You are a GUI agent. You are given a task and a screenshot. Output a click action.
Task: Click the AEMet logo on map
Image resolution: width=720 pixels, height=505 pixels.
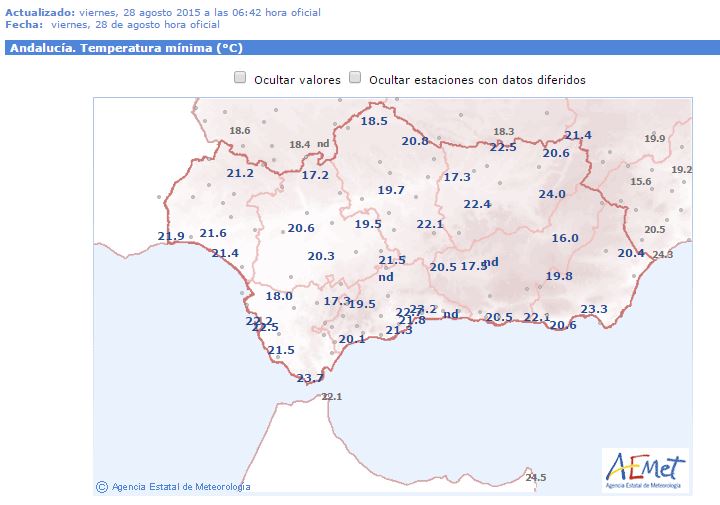pyautogui.click(x=645, y=470)
